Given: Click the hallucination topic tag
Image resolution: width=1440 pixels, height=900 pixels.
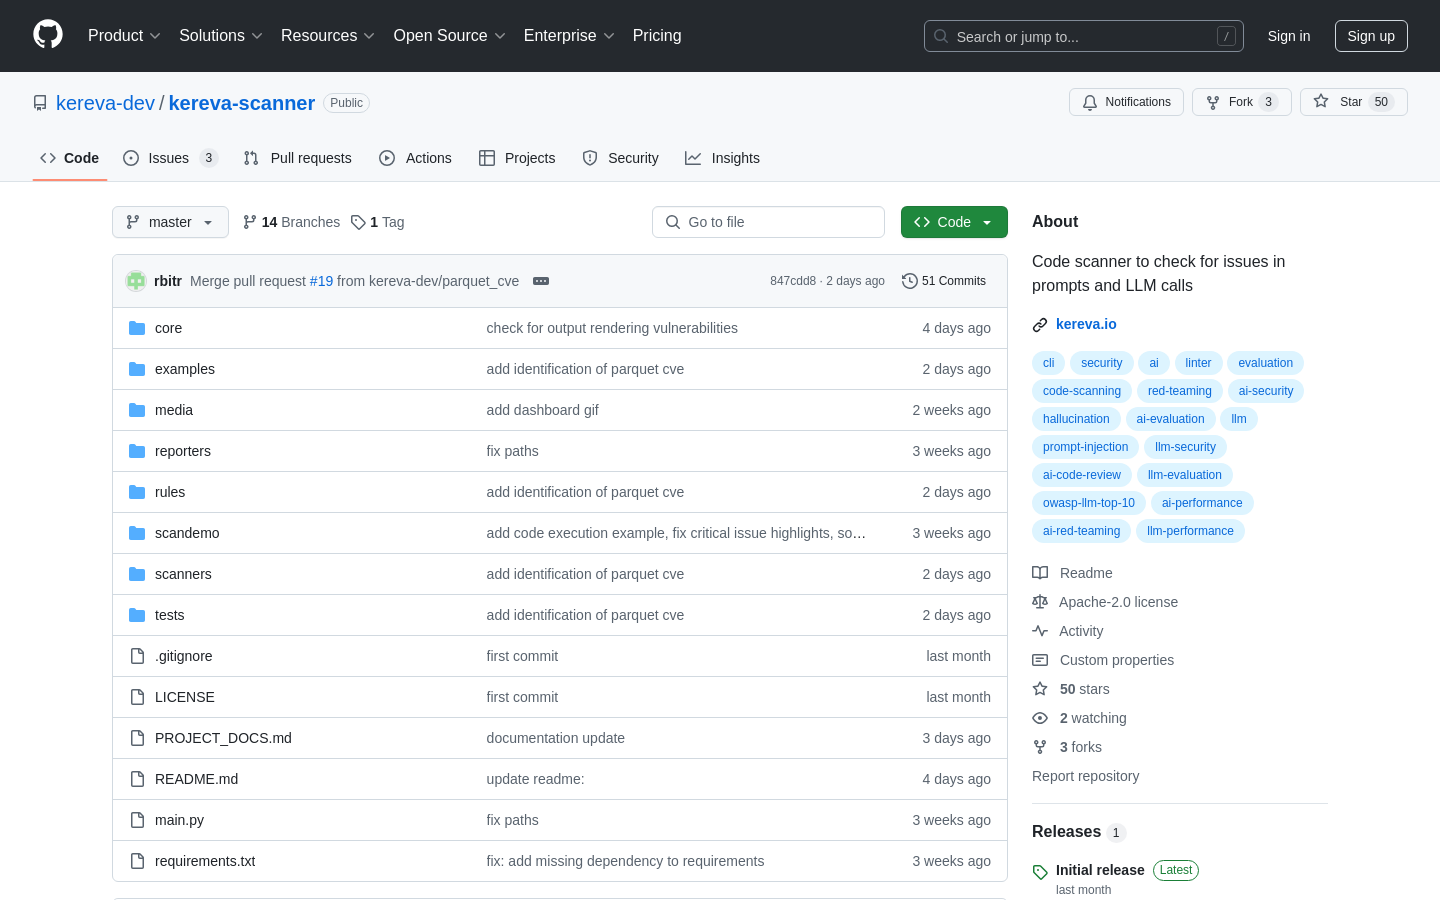Looking at the screenshot, I should pos(1076,419).
